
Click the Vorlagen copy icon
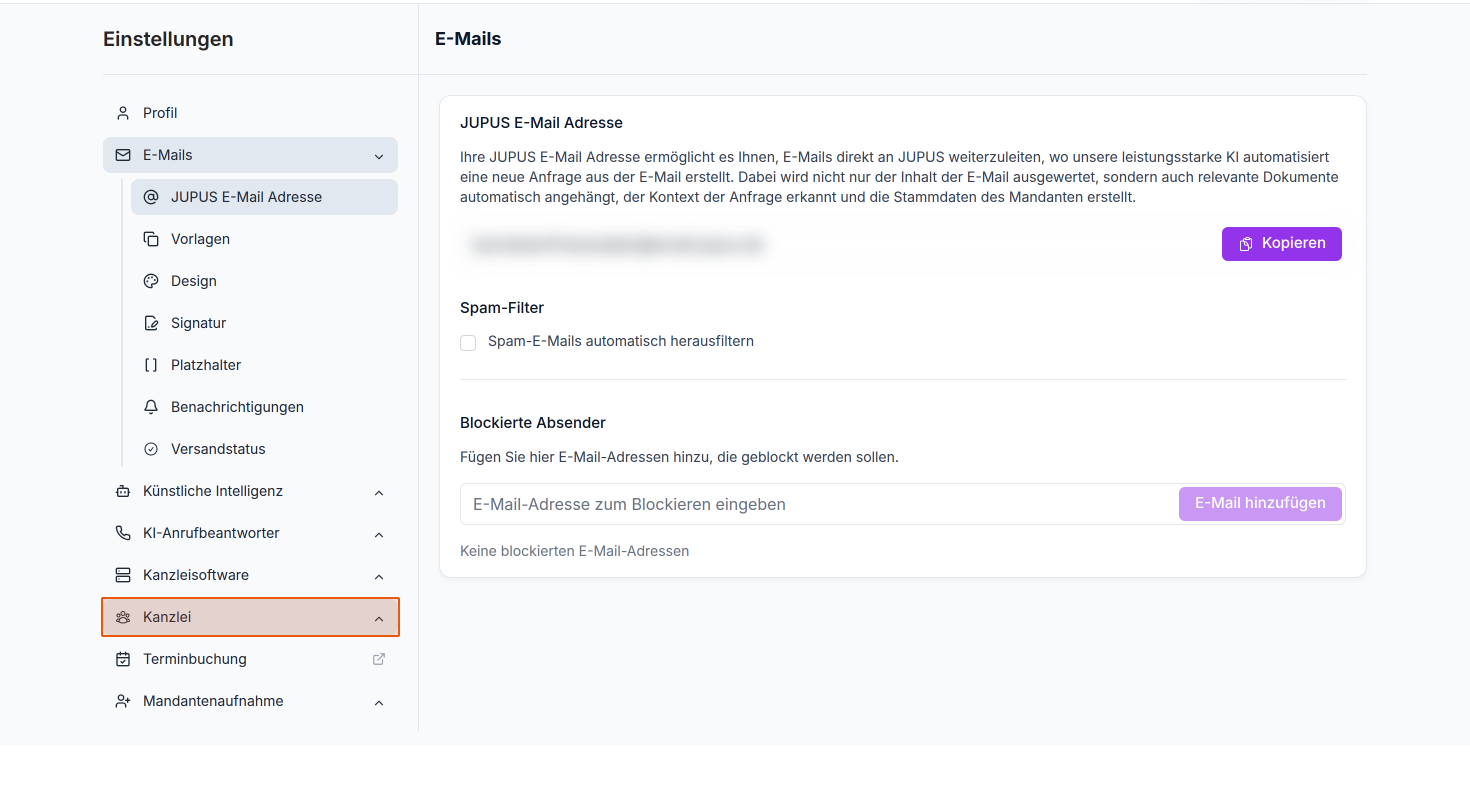click(151, 239)
